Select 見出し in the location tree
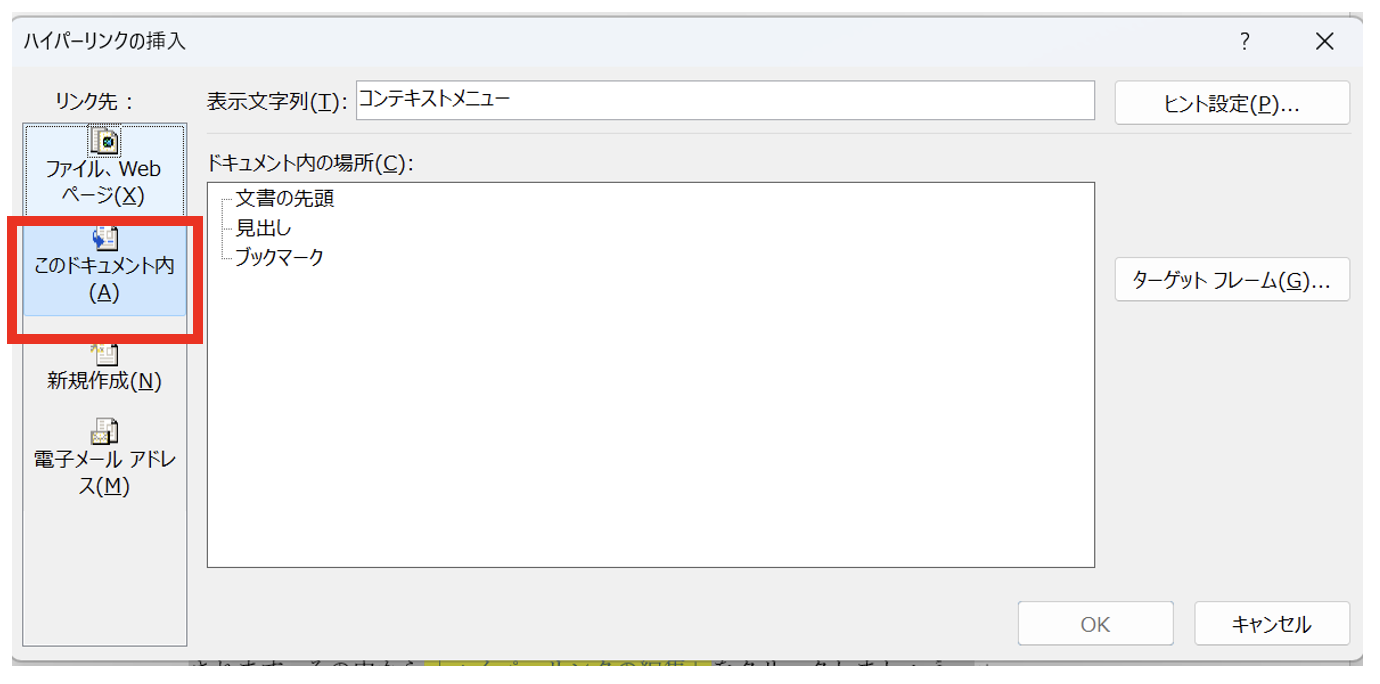 point(263,228)
